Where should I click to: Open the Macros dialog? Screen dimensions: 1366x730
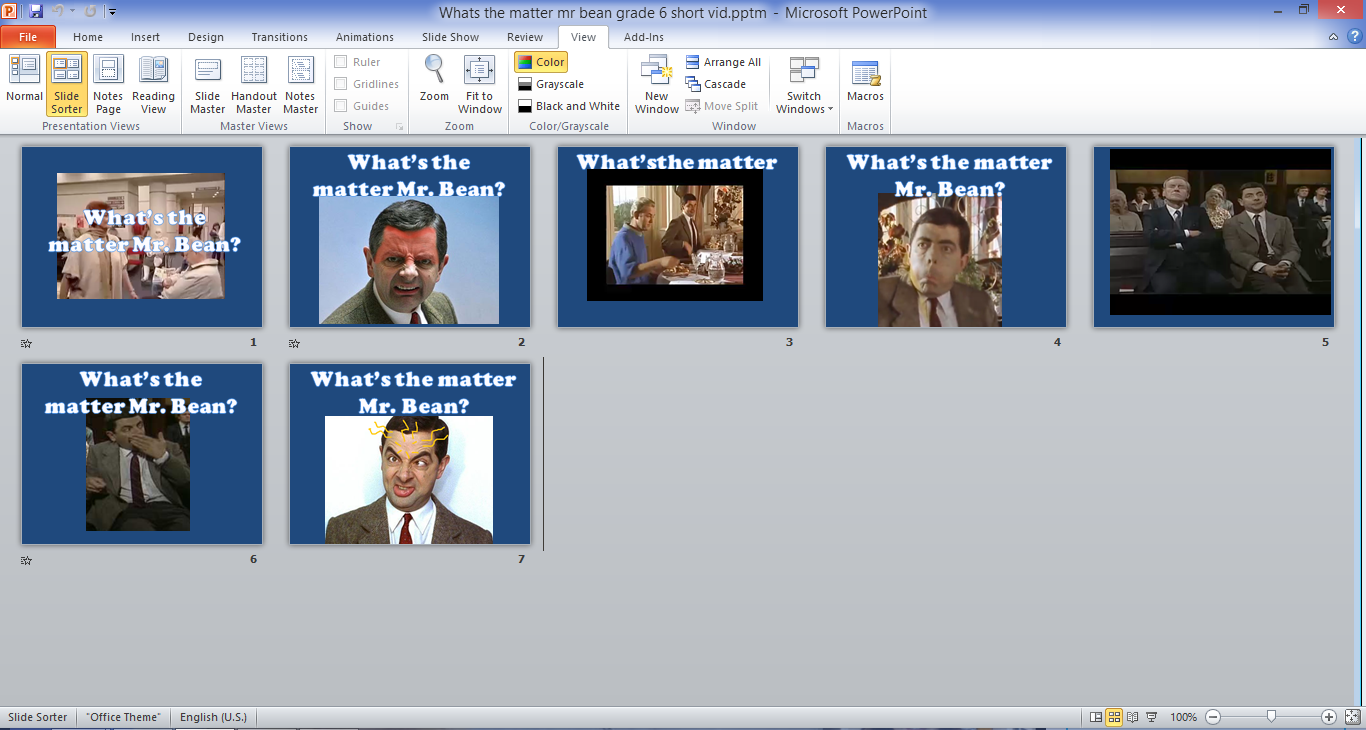pos(865,80)
